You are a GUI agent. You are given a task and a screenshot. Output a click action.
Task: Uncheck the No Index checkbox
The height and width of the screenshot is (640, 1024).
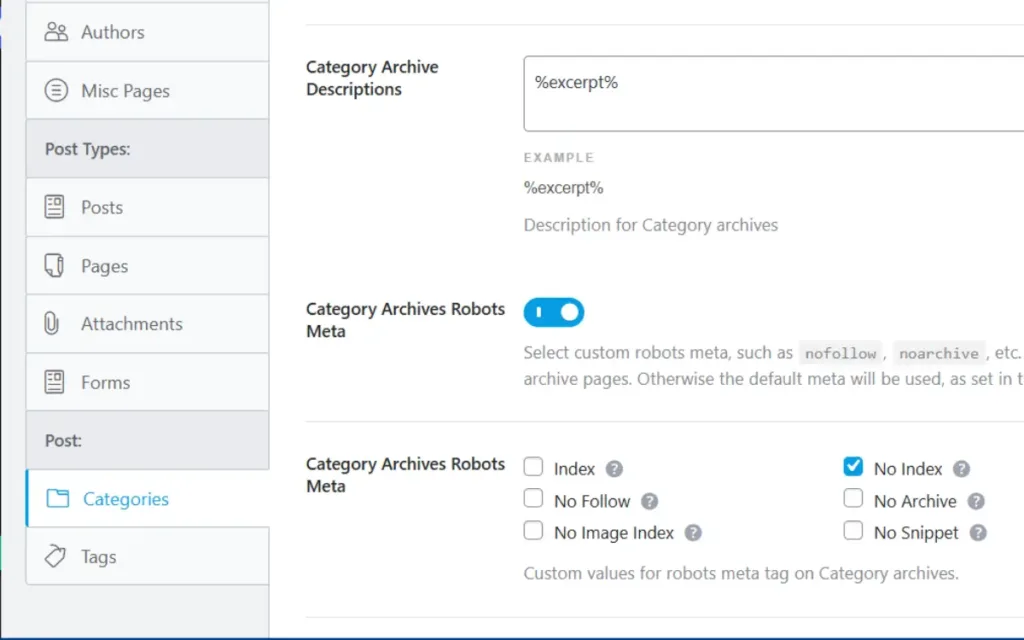pyautogui.click(x=853, y=466)
